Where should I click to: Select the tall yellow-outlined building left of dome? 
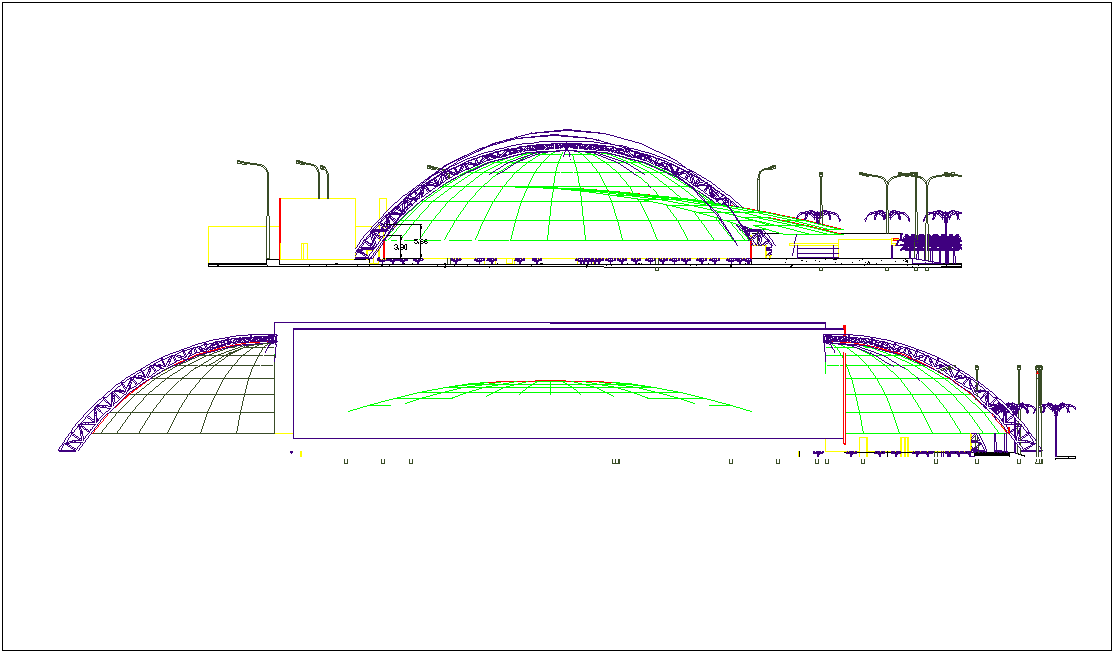pyautogui.click(x=318, y=230)
